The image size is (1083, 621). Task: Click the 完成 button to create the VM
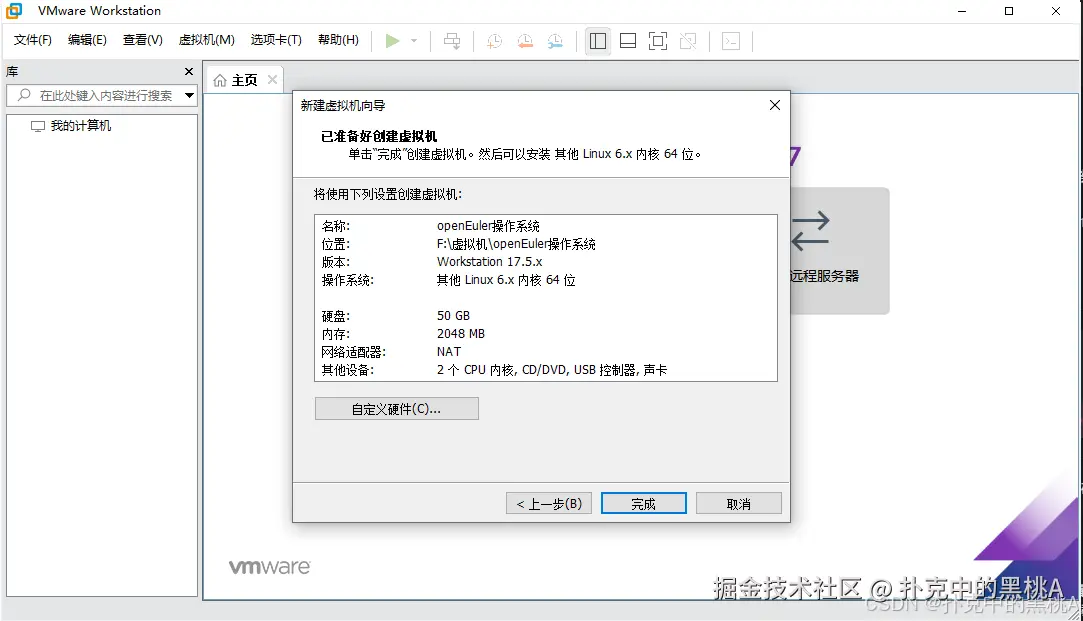643,503
